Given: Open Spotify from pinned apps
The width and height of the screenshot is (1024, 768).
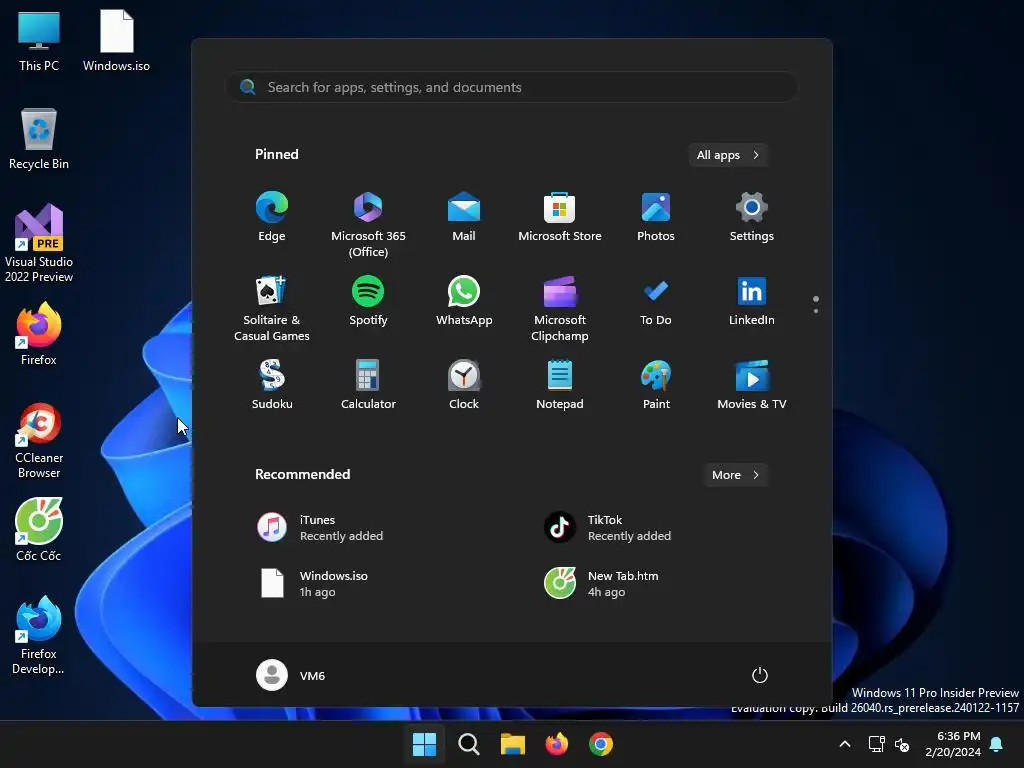Looking at the screenshot, I should point(368,301).
